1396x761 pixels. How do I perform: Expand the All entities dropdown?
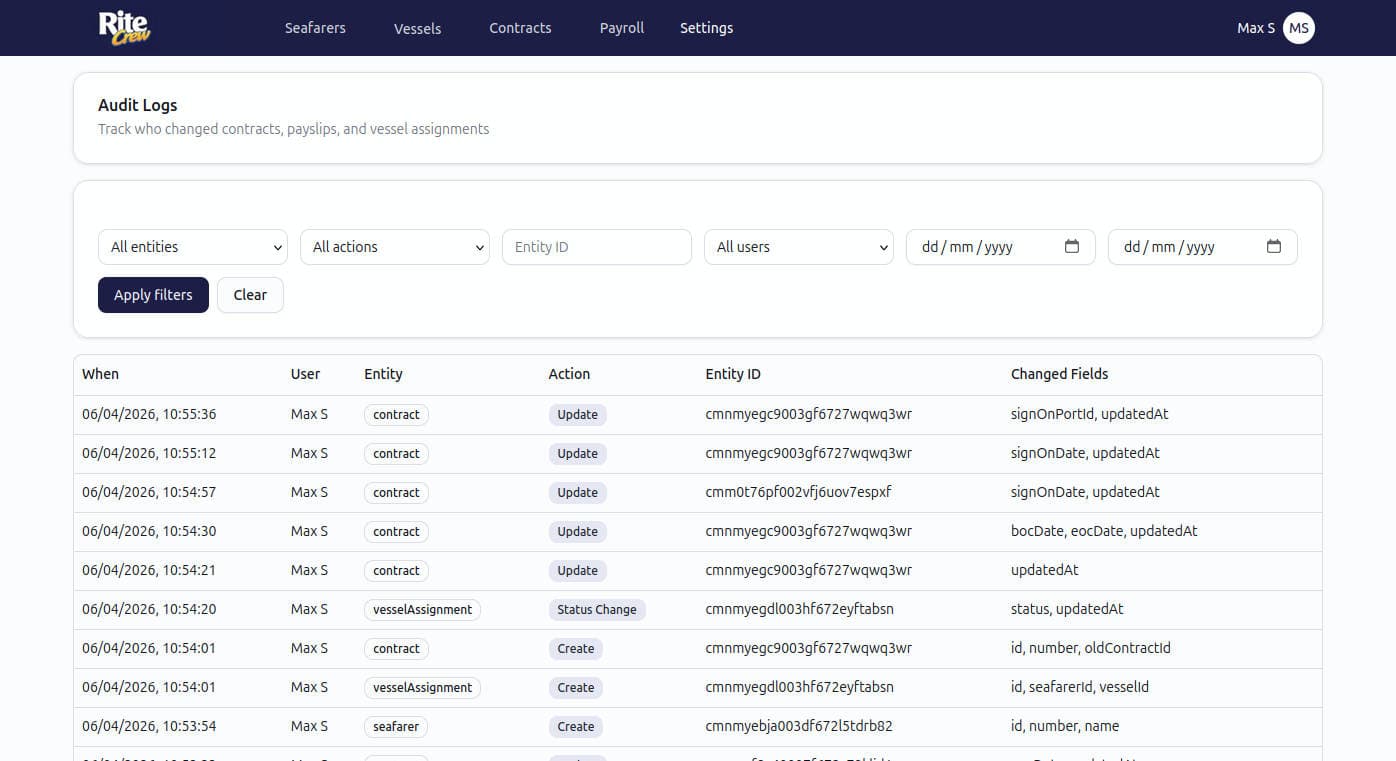pyautogui.click(x=193, y=247)
